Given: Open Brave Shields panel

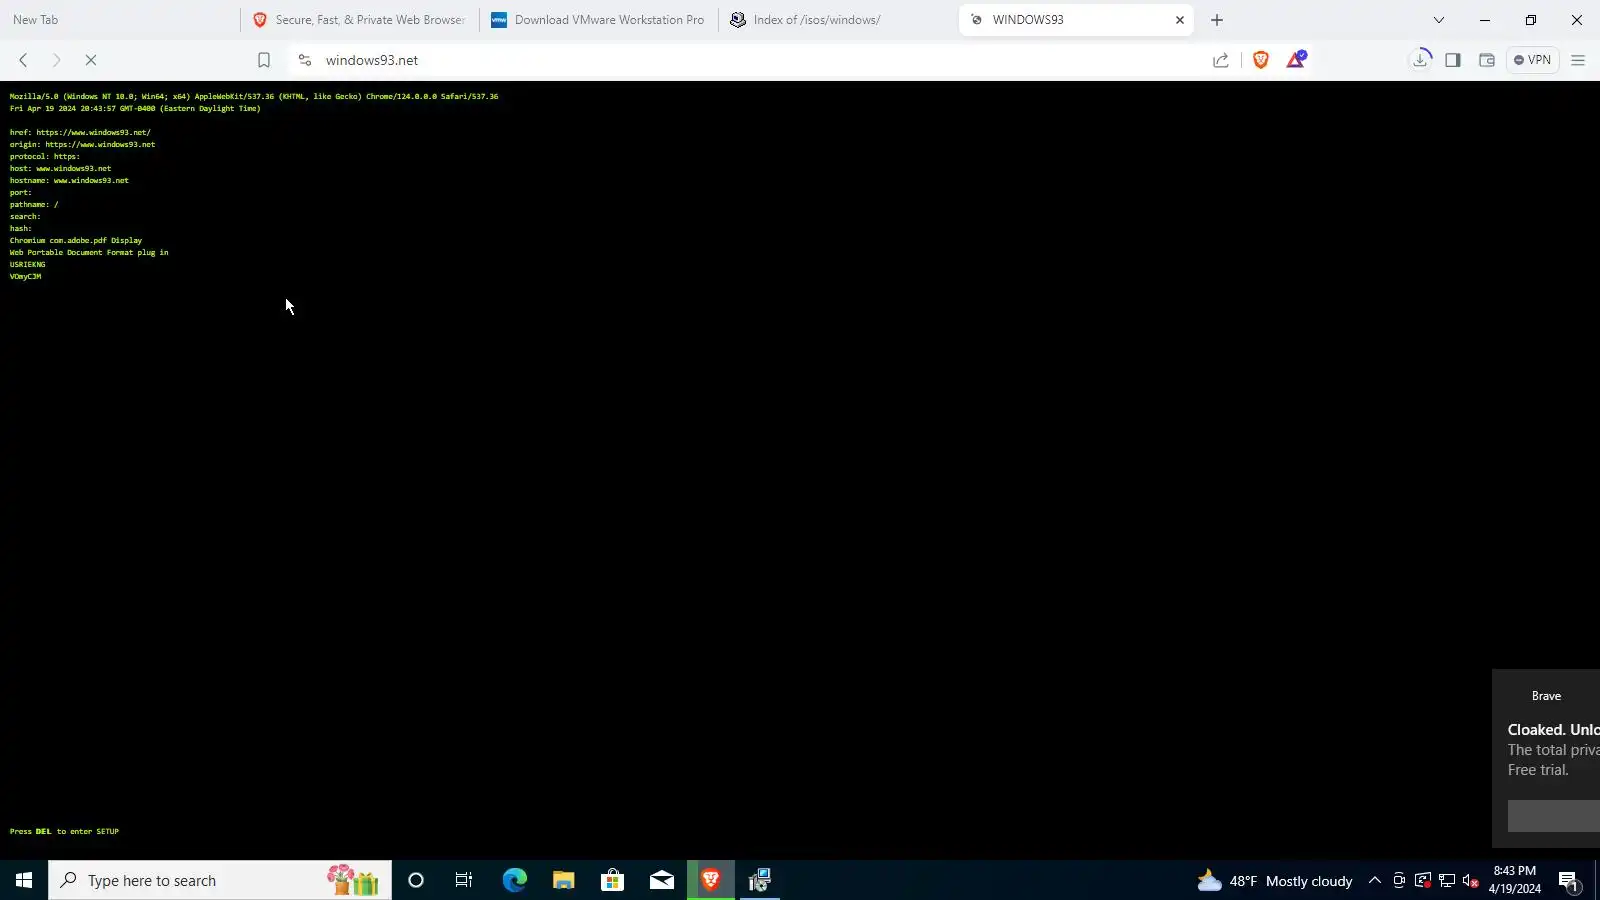Looking at the screenshot, I should pos(1261,60).
